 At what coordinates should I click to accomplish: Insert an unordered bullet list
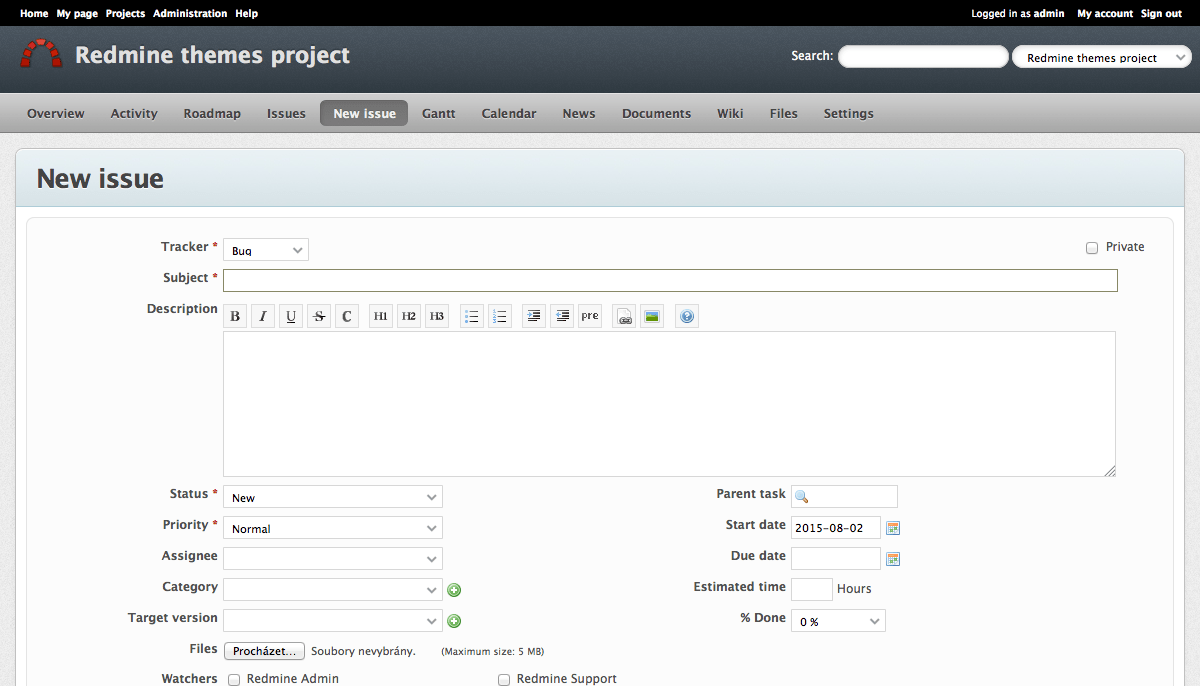tap(472, 317)
